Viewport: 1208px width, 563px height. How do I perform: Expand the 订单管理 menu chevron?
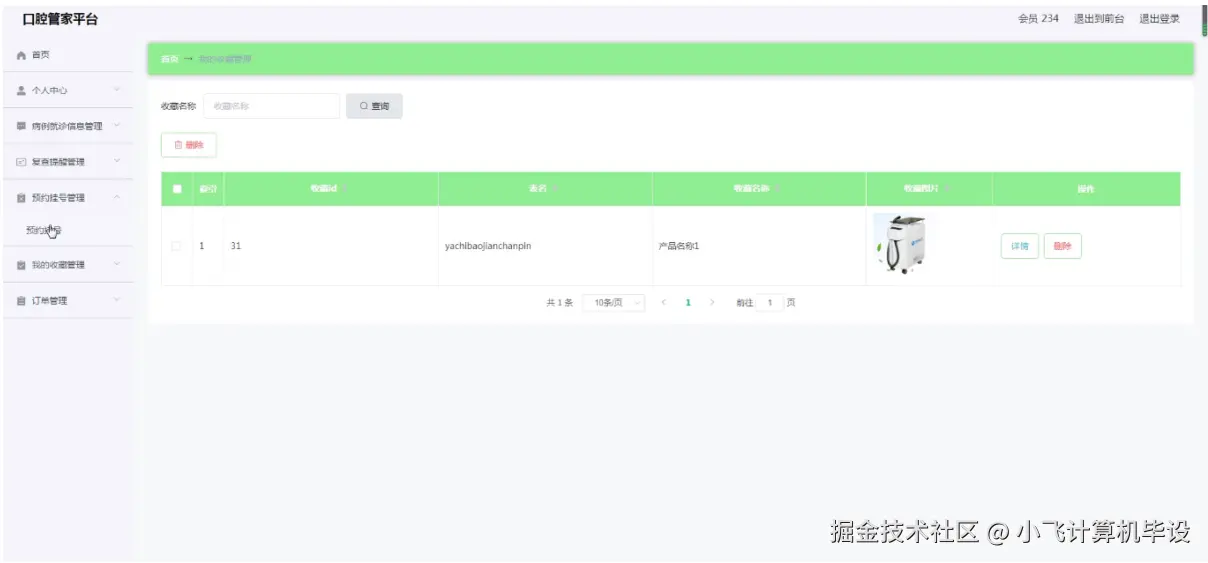[x=116, y=301]
